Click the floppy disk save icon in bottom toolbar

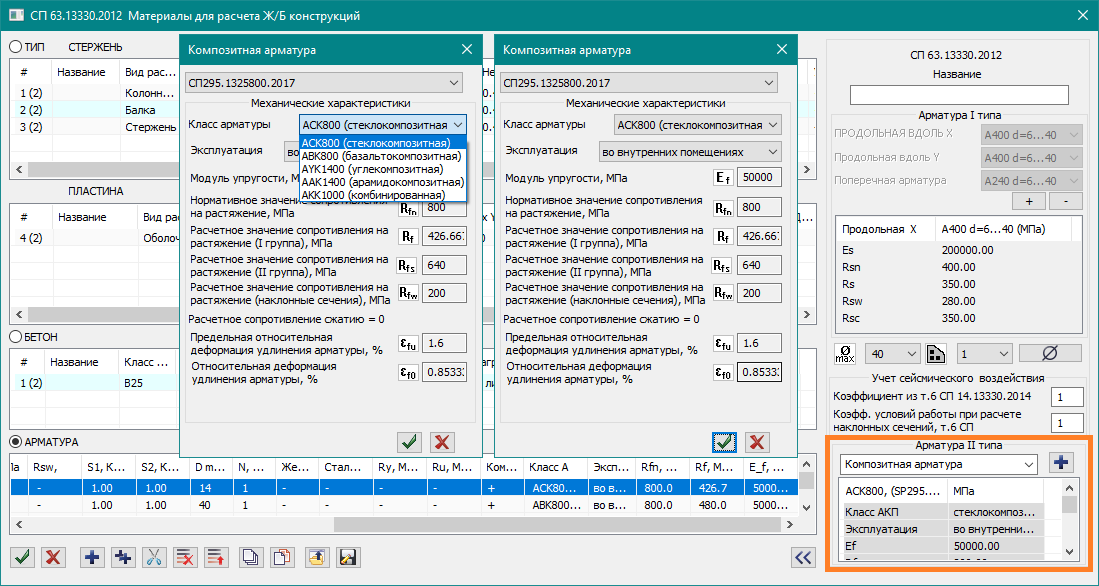click(348, 557)
